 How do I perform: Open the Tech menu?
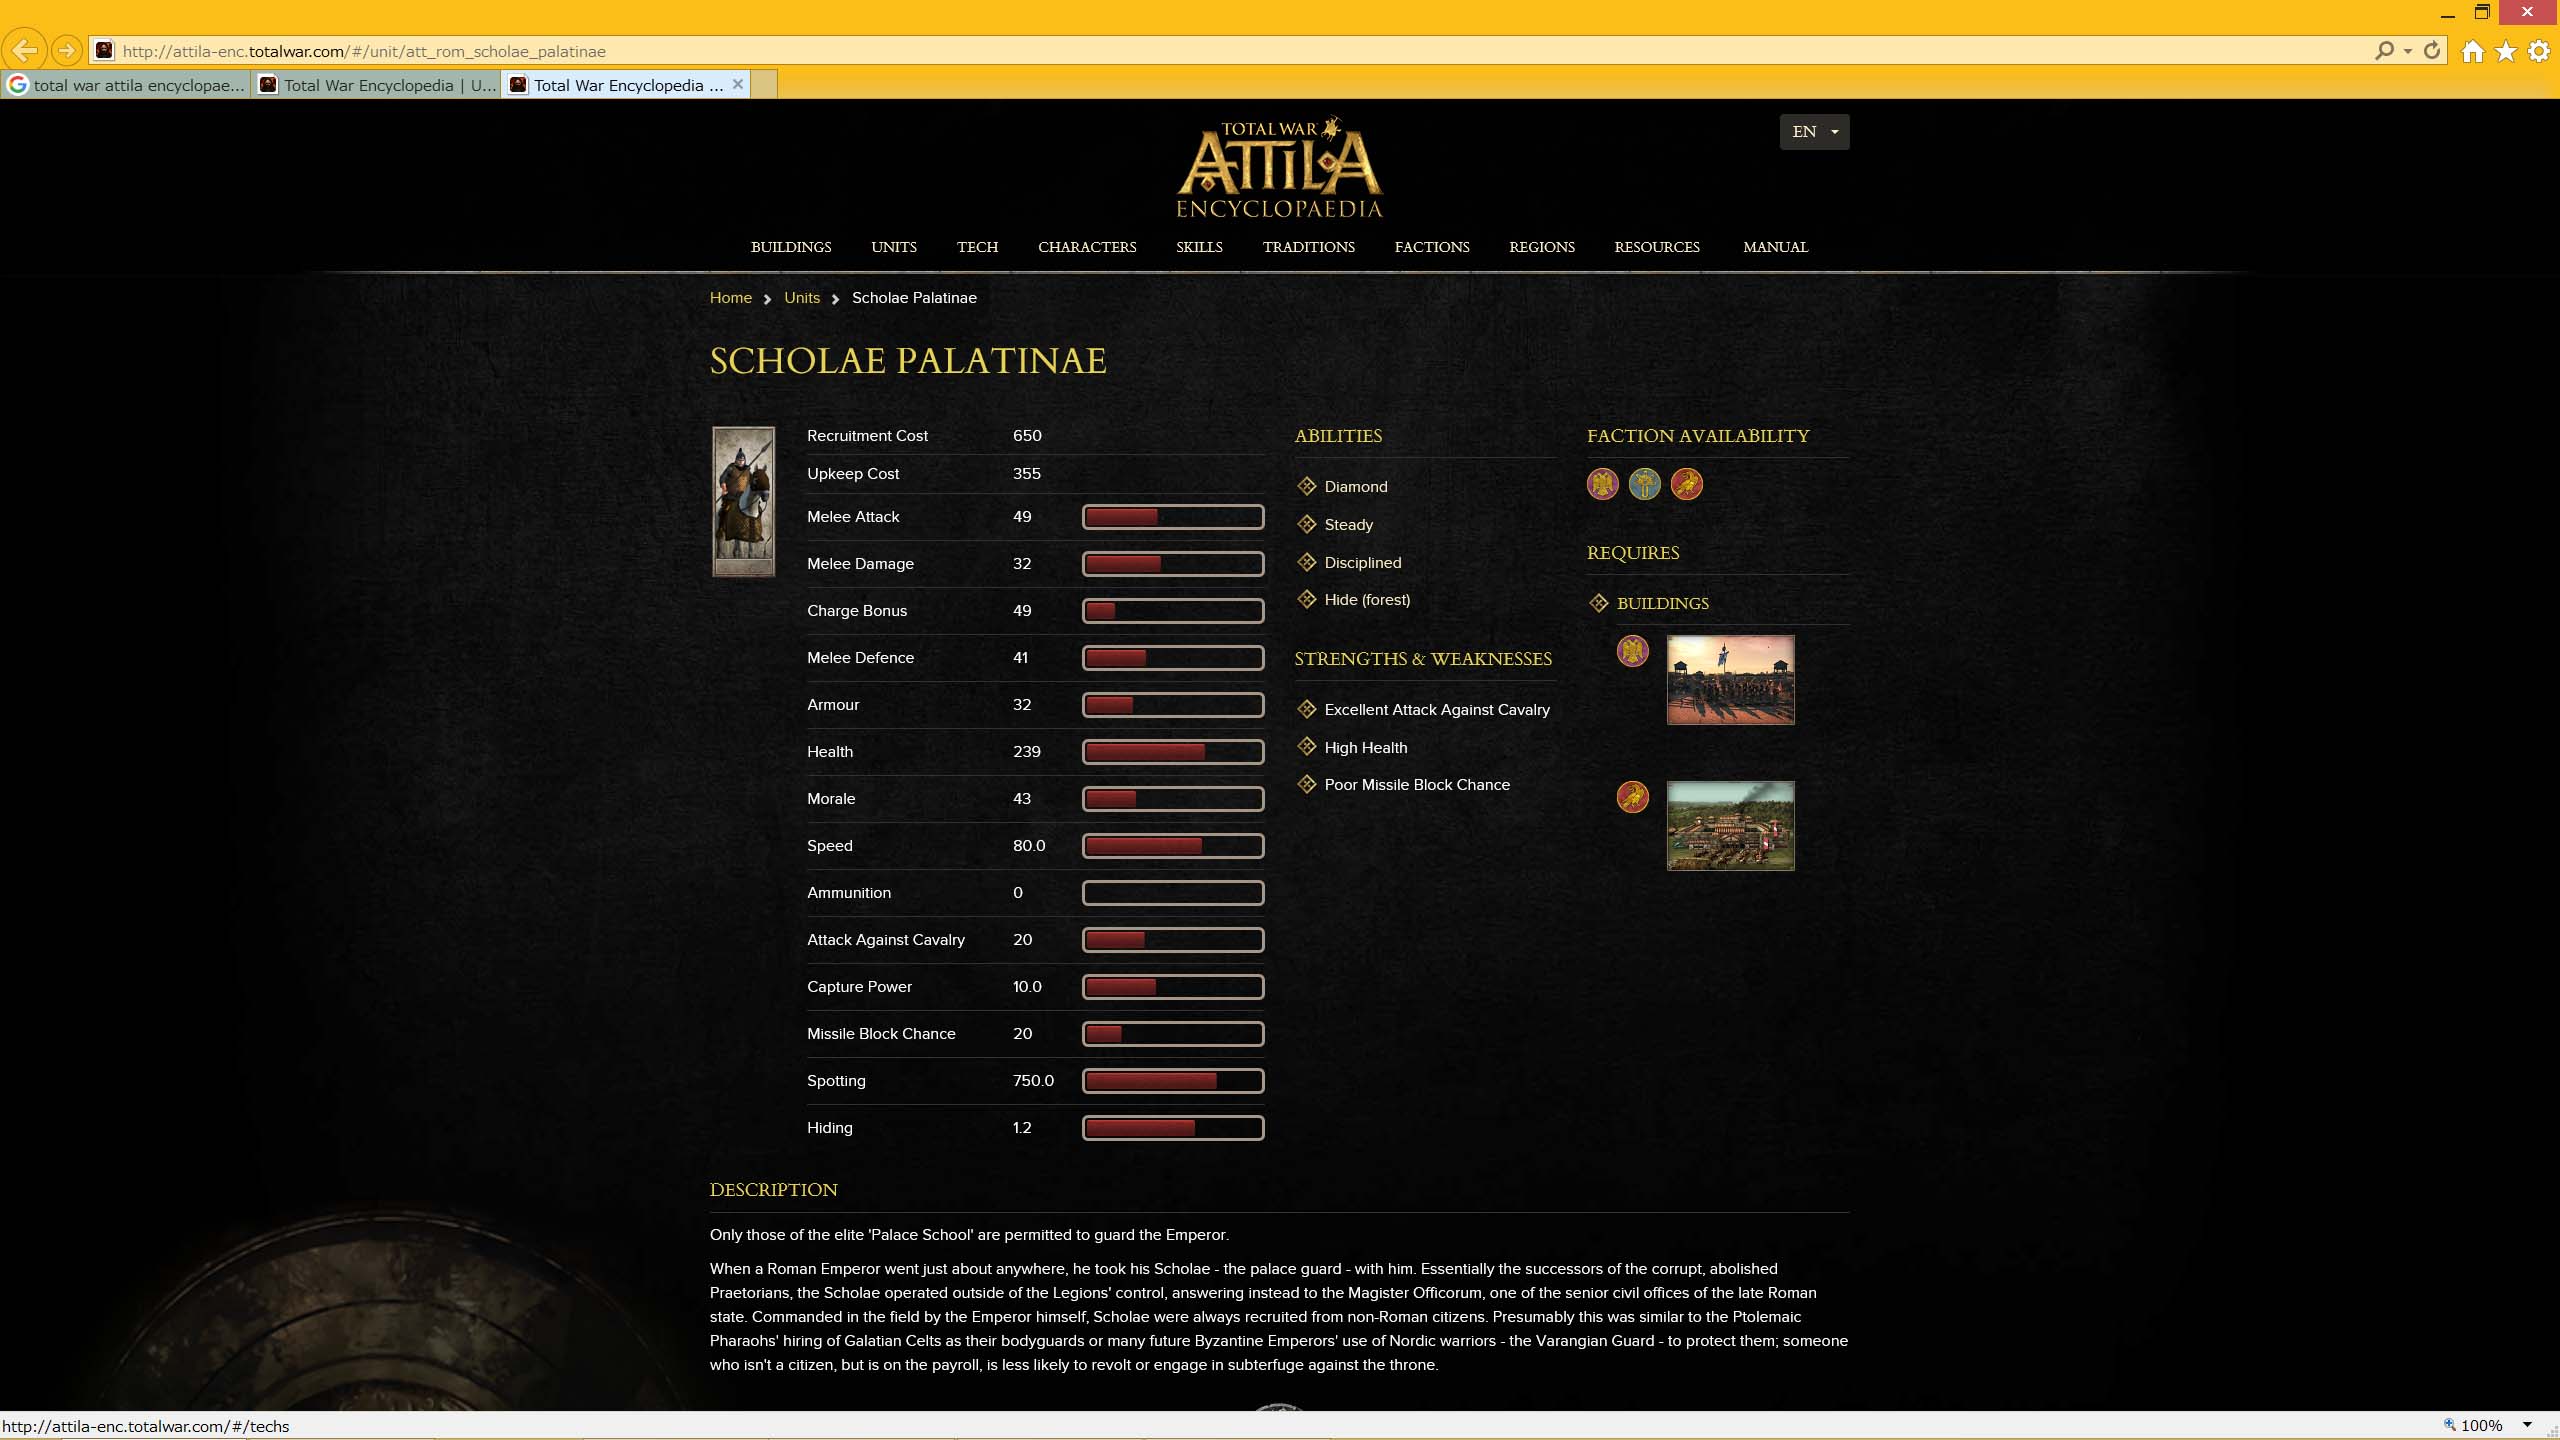977,247
